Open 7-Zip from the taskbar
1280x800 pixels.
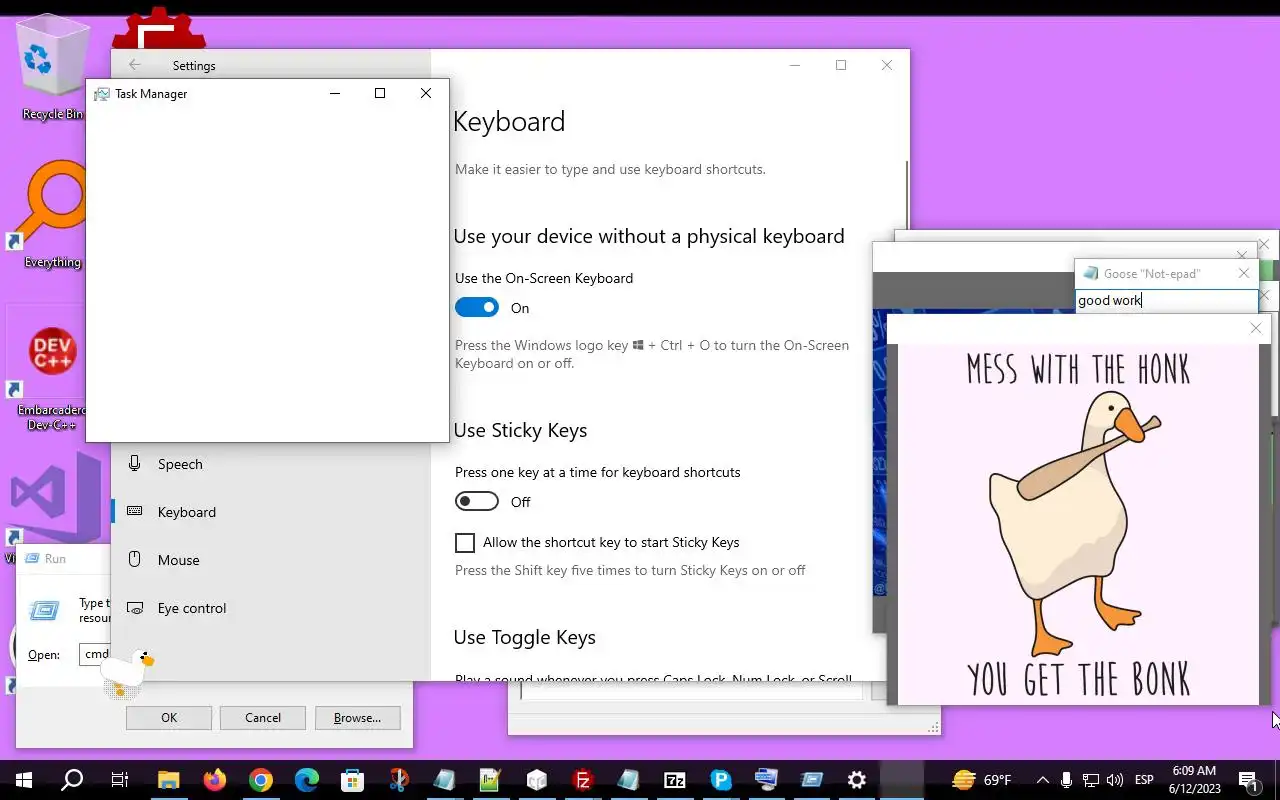click(674, 780)
